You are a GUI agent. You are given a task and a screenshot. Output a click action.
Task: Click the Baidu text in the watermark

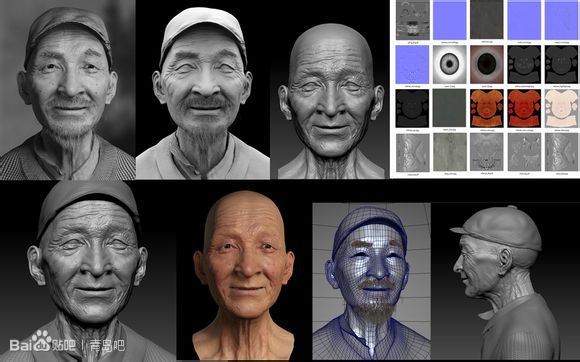21,345
